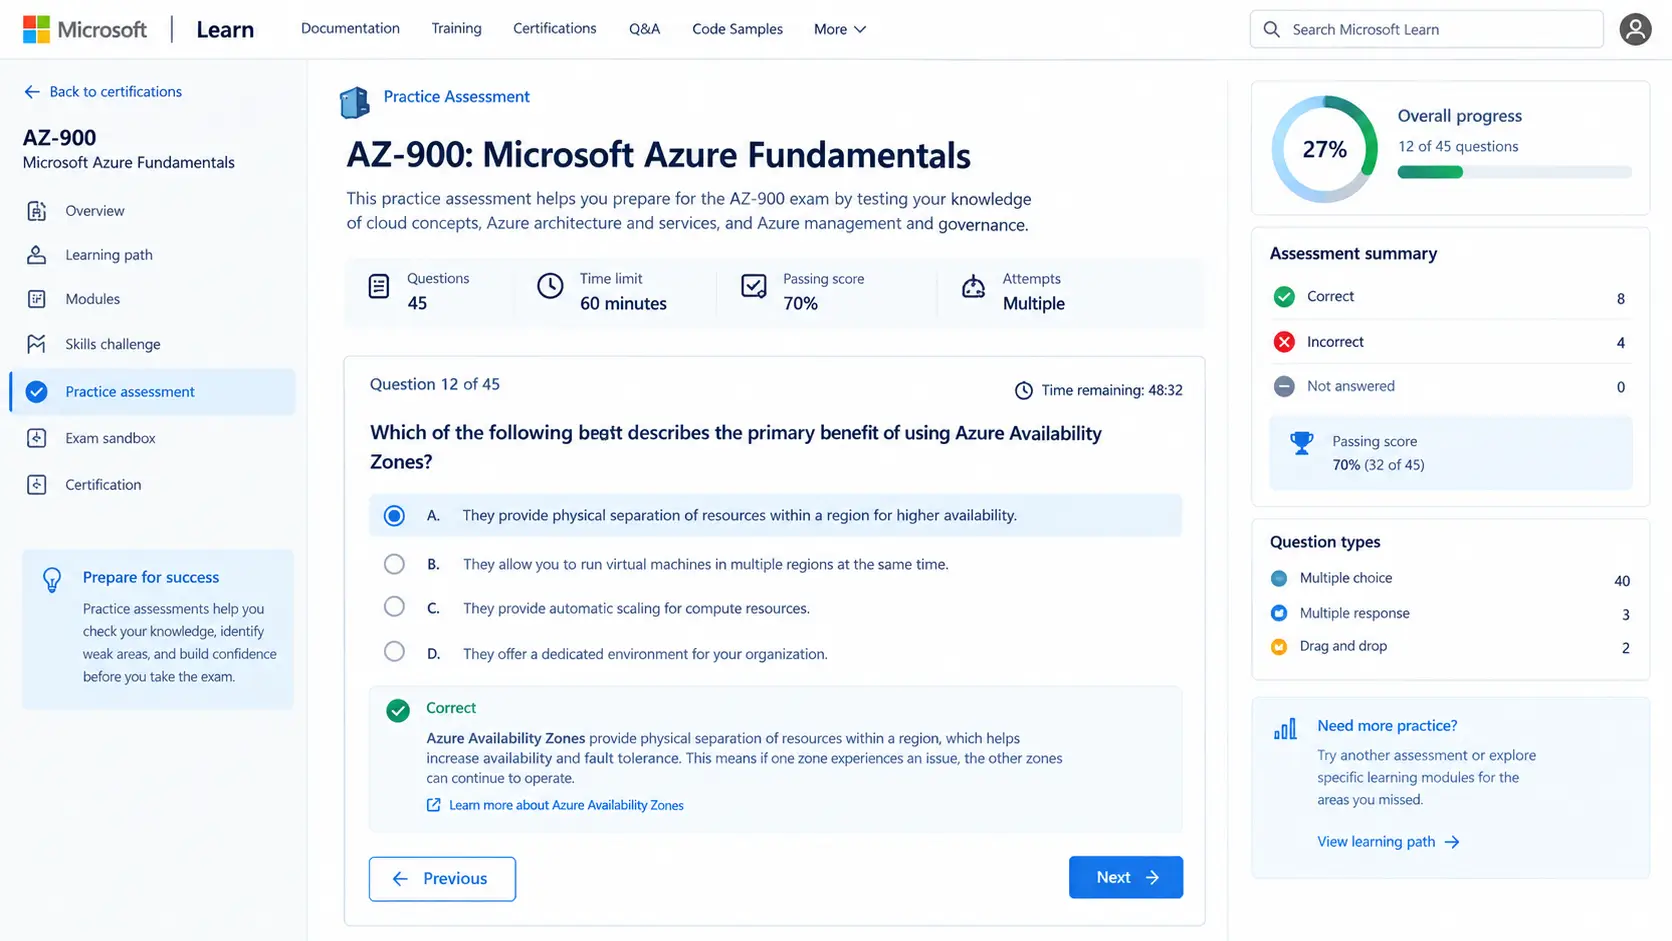Click answer text 'They offer a dedicated environment for your organization.'
Viewport: 1672px width, 941px height.
tap(645, 654)
